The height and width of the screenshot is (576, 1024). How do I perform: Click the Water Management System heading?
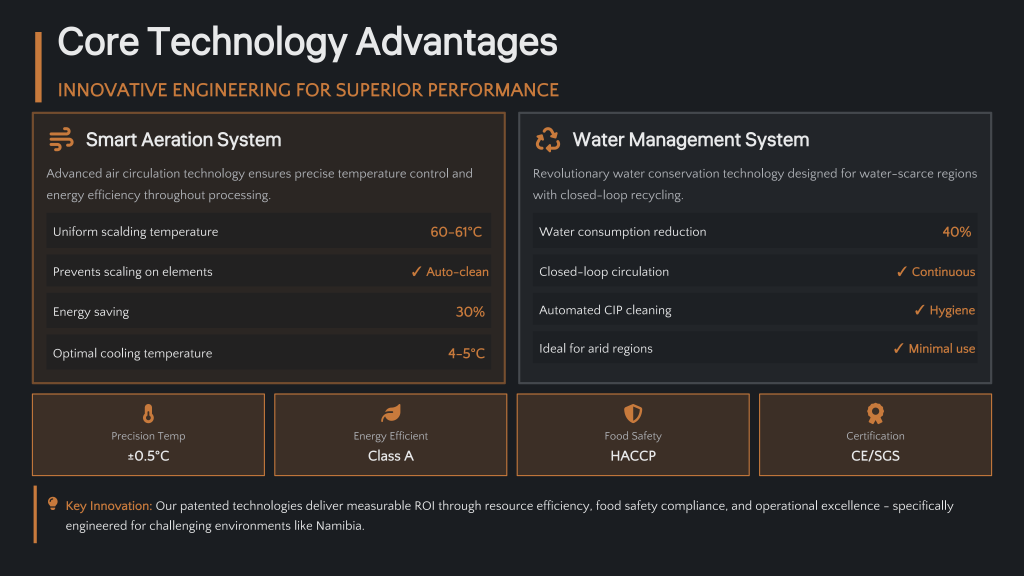point(690,140)
